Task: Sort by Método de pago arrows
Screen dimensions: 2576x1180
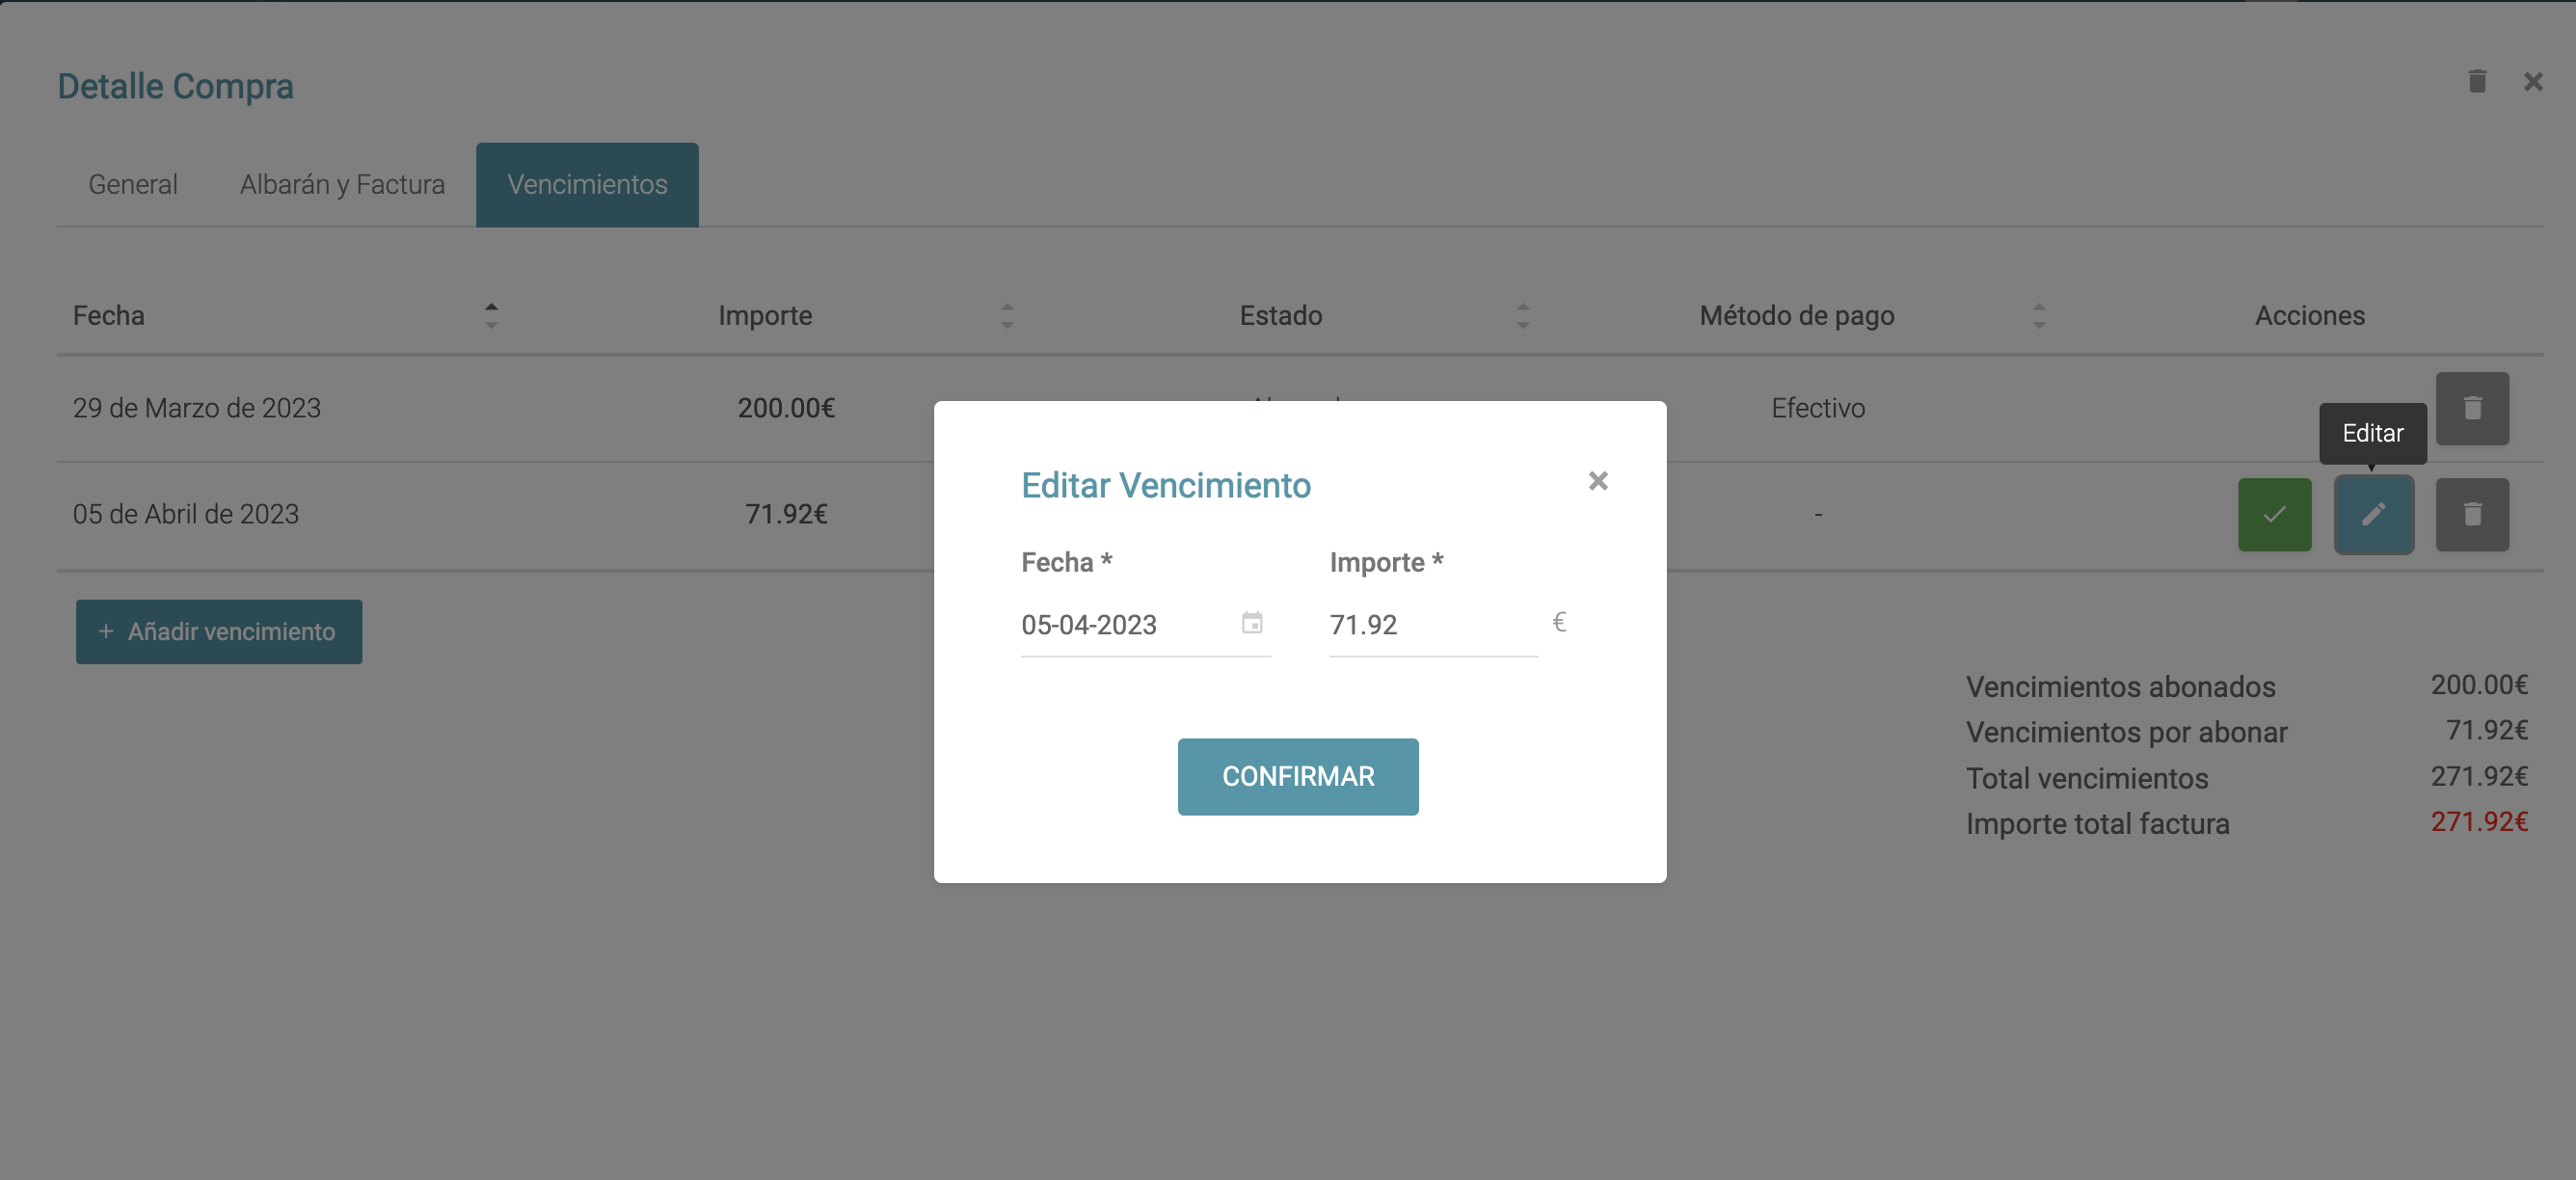Action: point(2039,316)
